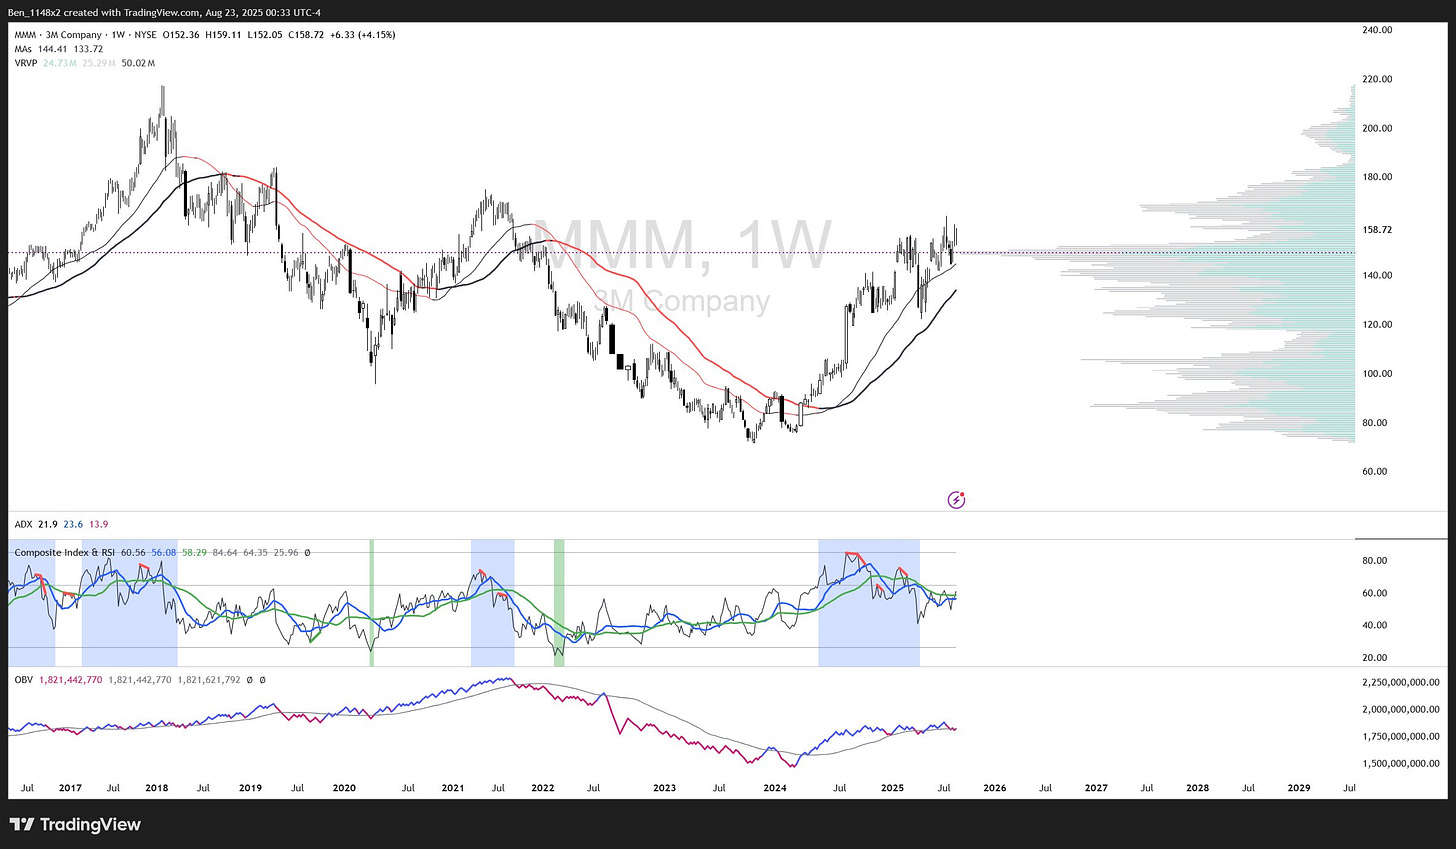Image resolution: width=1456 pixels, height=849 pixels.
Task: Click the 2021 label on time axis
Action: pyautogui.click(x=453, y=788)
